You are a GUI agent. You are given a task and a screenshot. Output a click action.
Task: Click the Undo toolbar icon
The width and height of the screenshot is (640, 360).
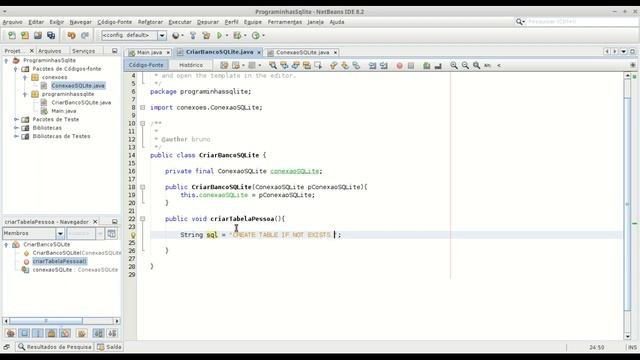71,36
